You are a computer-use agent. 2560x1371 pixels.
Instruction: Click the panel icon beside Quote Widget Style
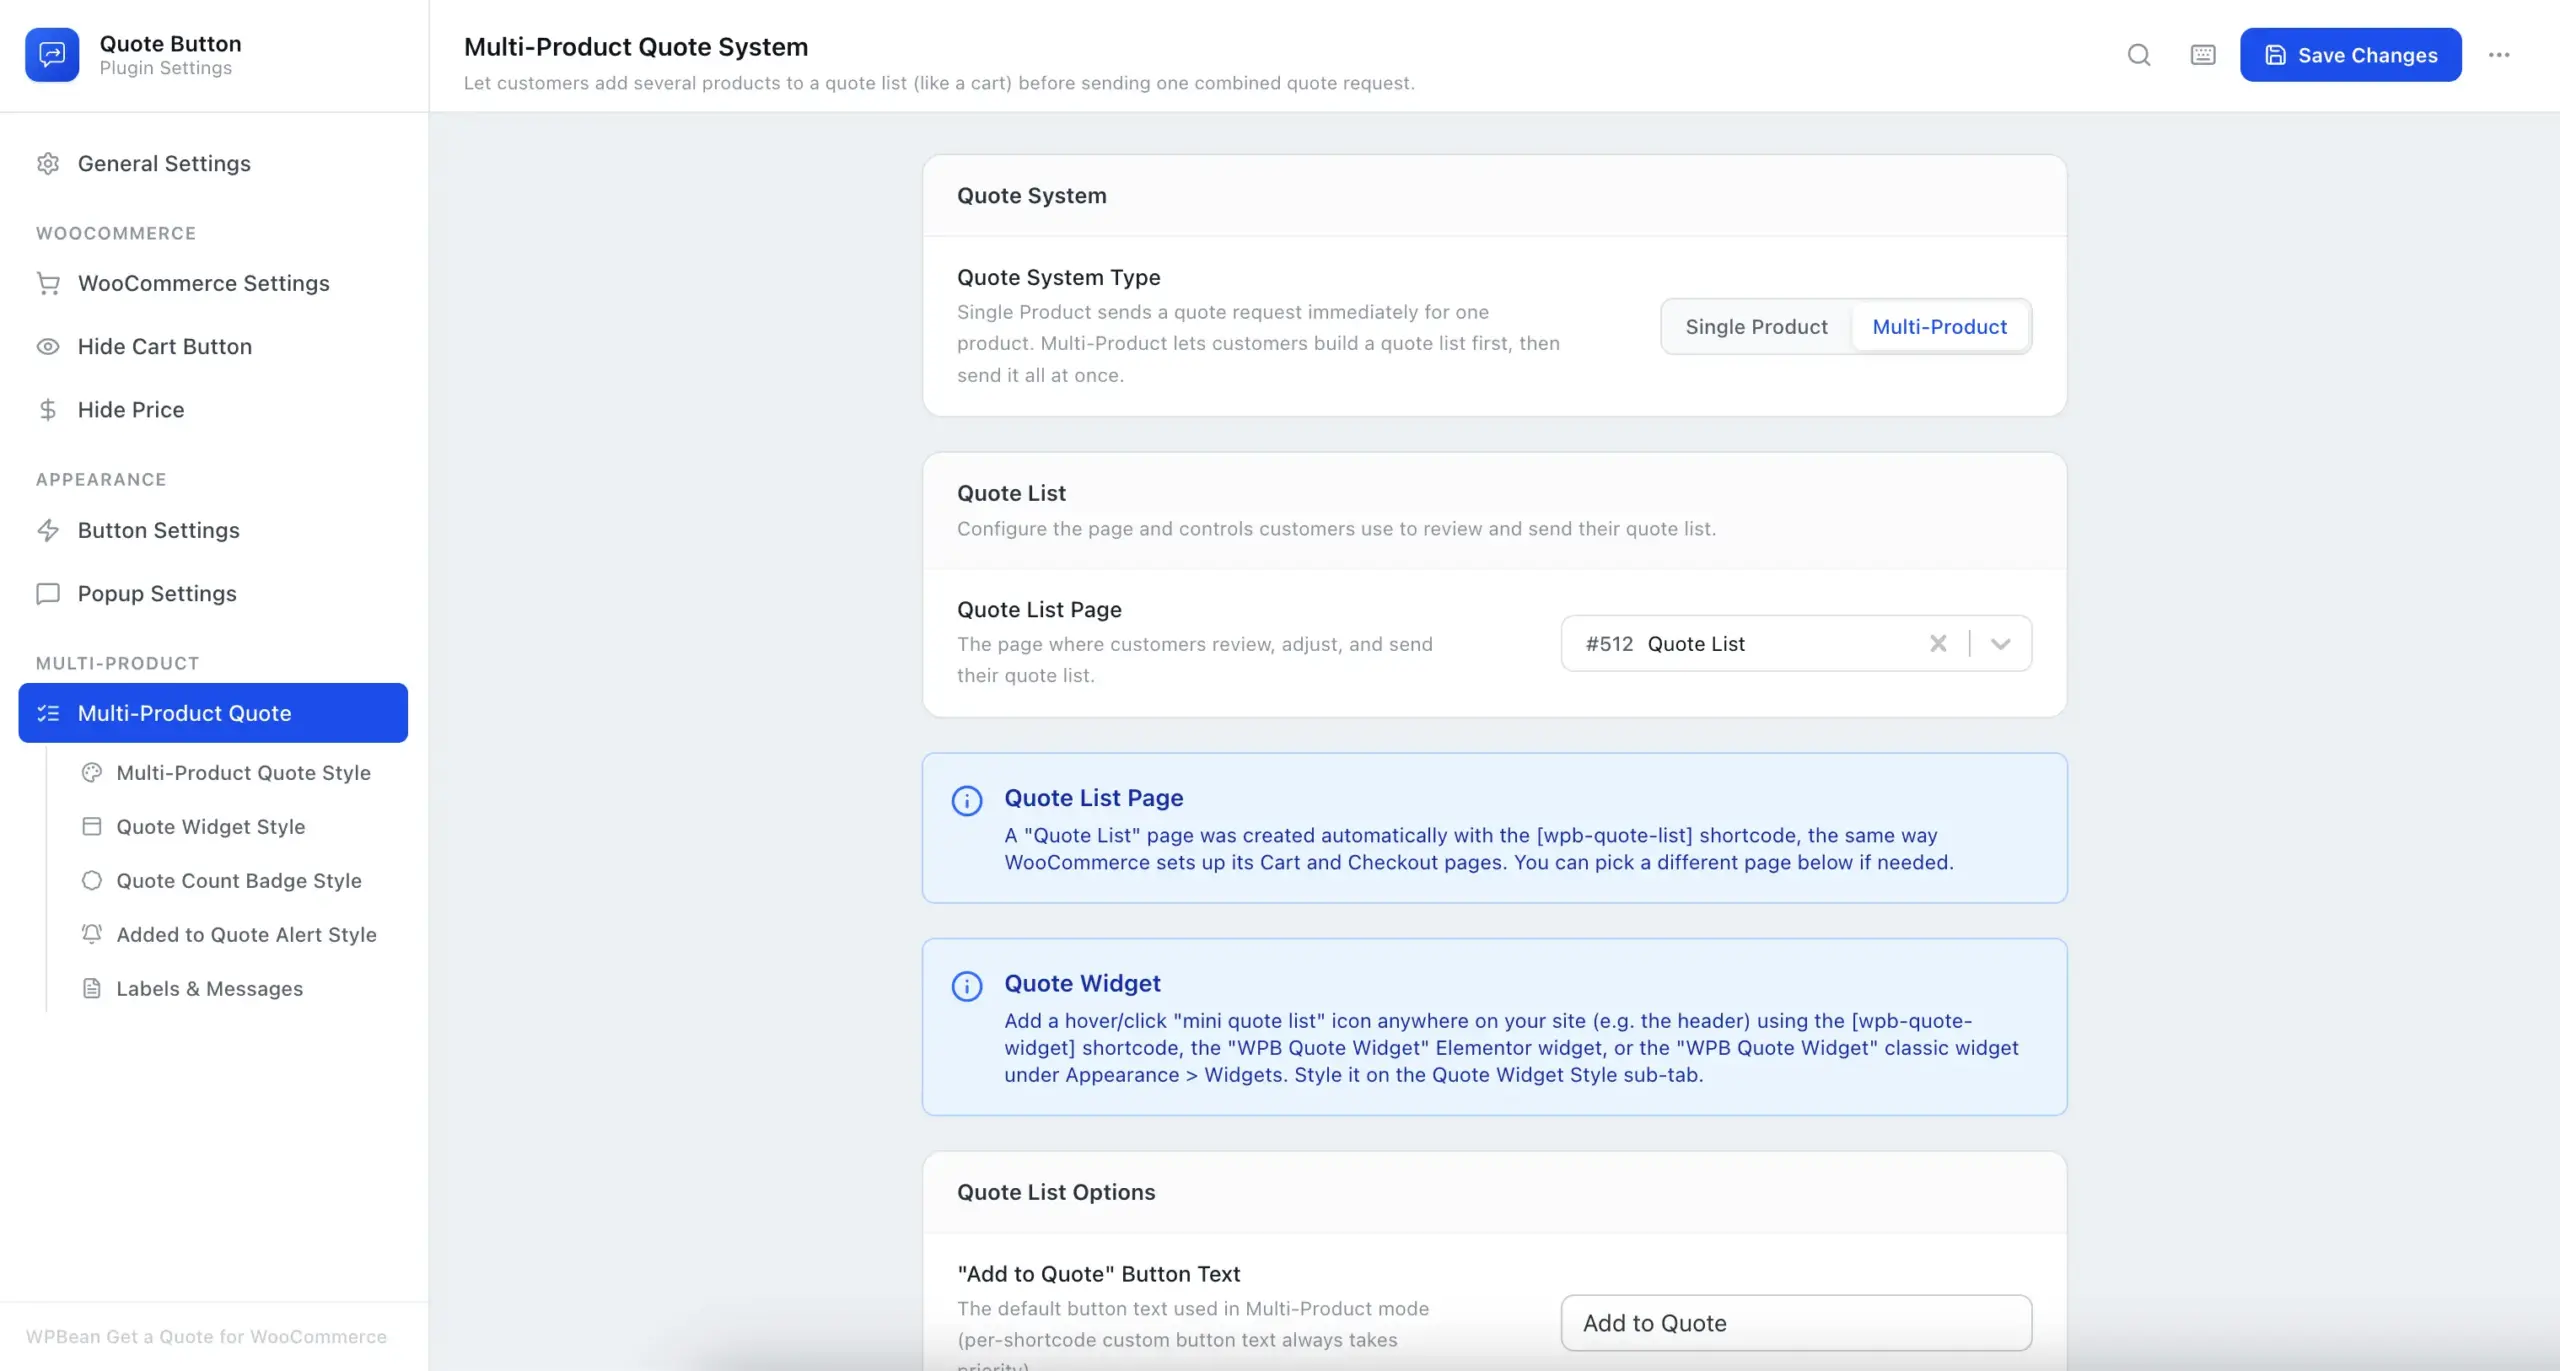coord(92,826)
